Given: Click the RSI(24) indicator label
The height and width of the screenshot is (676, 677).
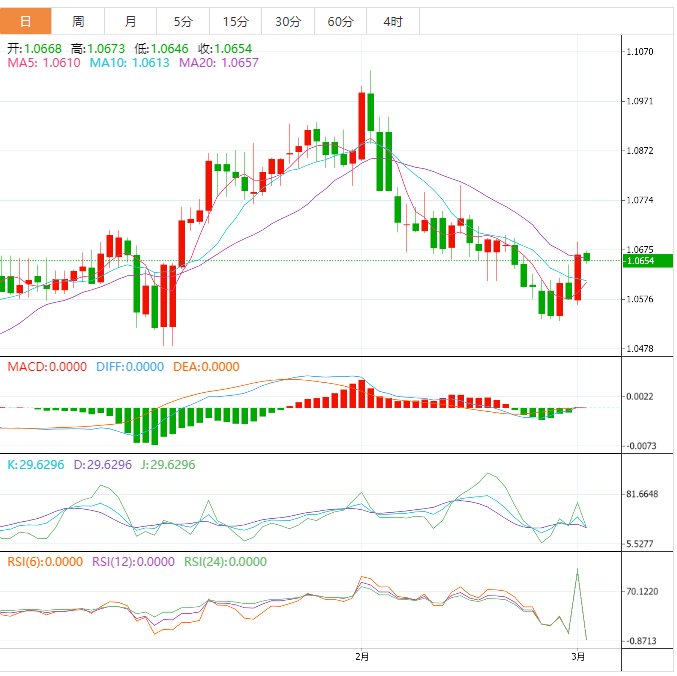Looking at the screenshot, I should pyautogui.click(x=226, y=562).
